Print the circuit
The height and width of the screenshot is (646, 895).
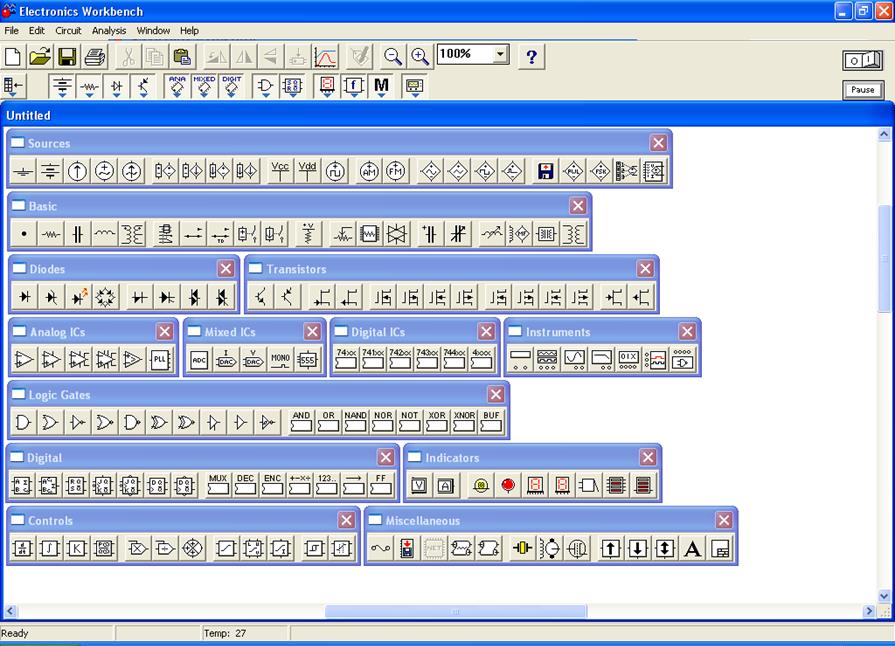(x=94, y=56)
